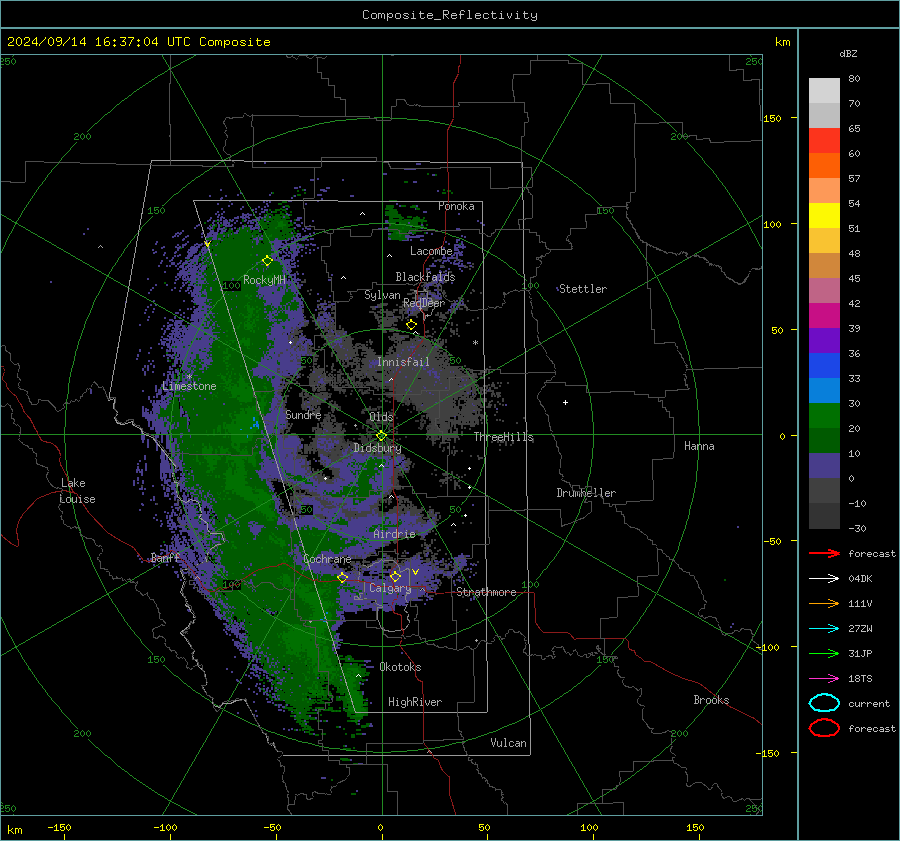
Task: Click the Vulcan label
Action: pos(508,743)
